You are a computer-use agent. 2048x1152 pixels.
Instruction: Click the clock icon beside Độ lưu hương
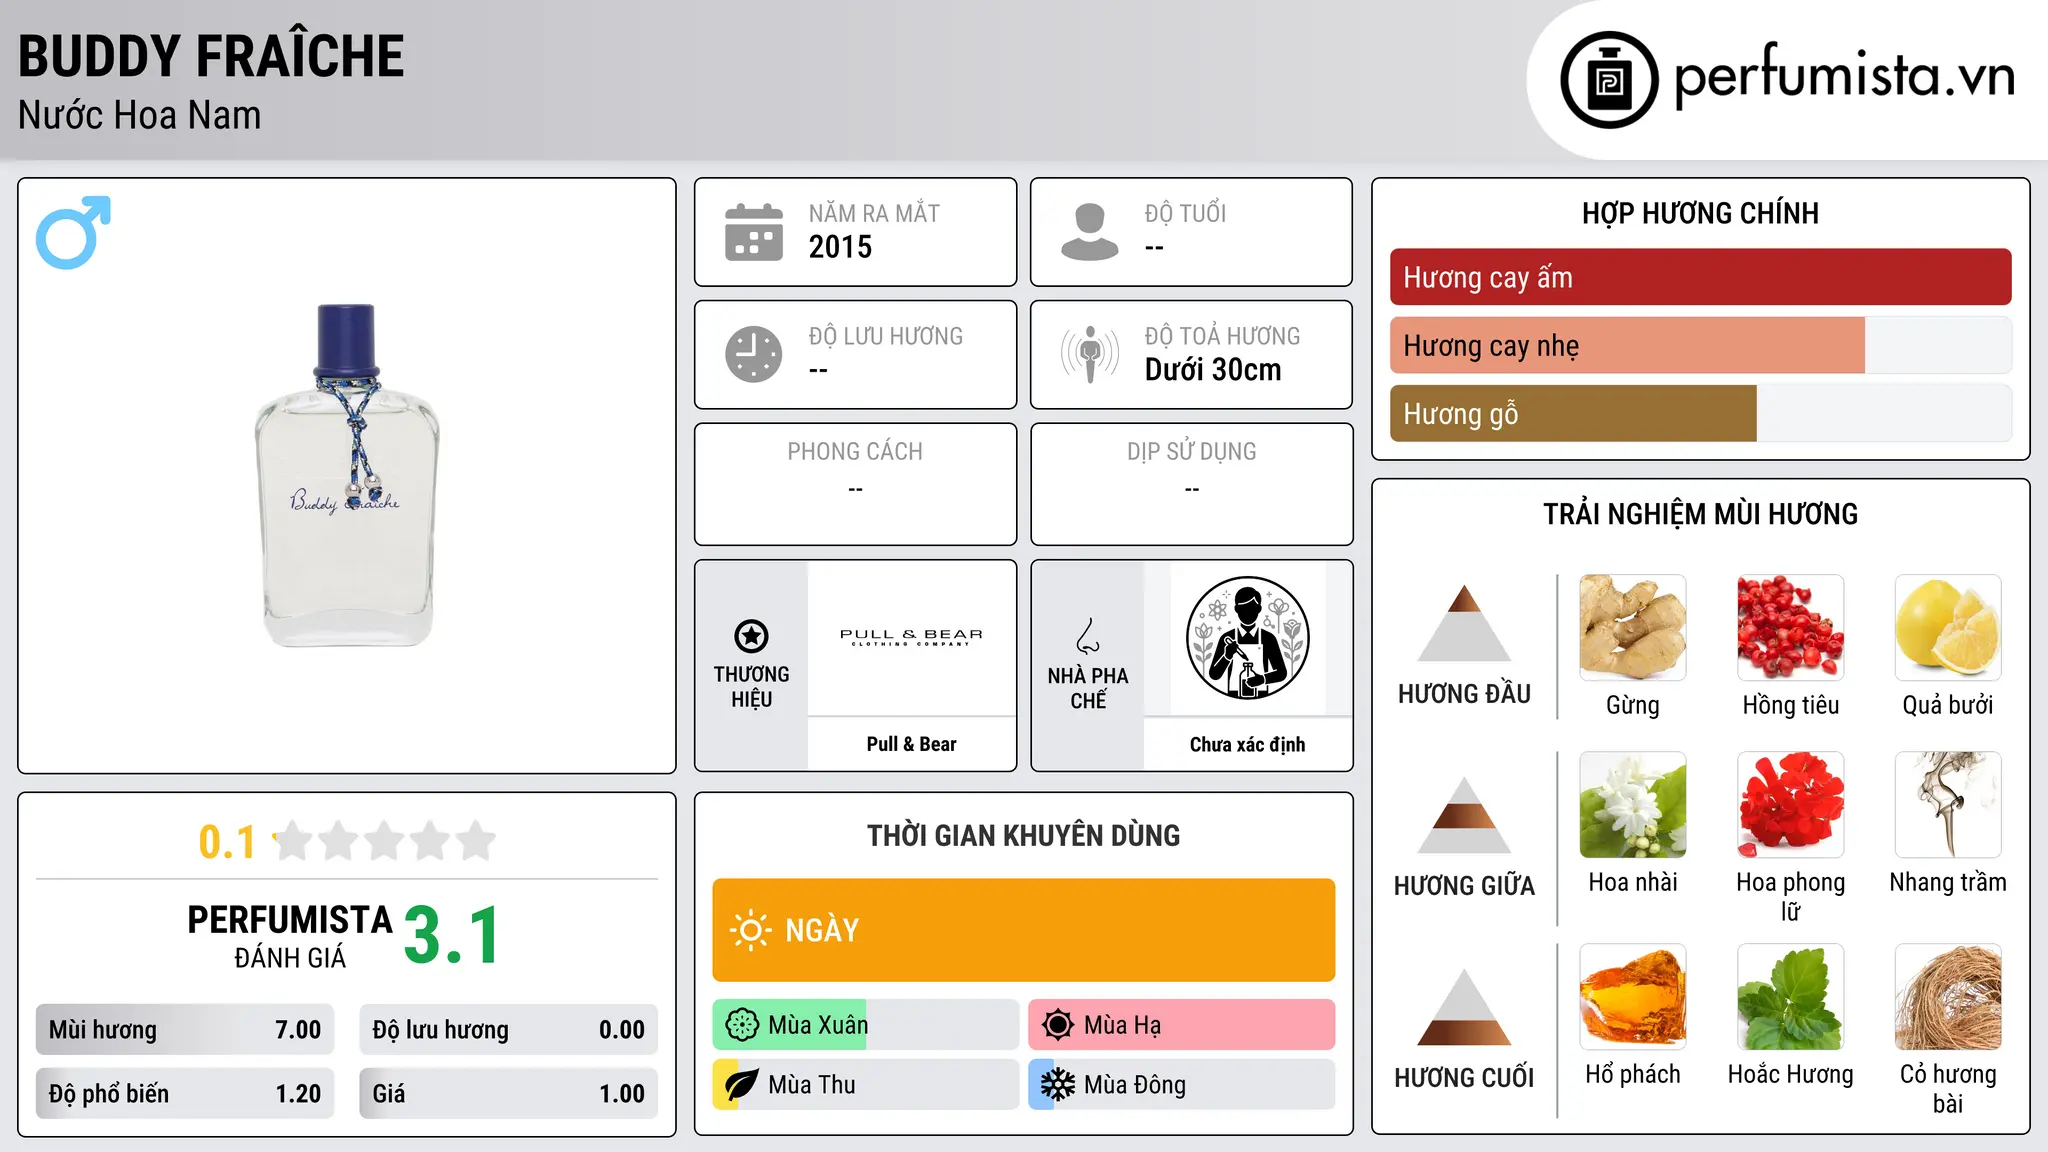tap(754, 354)
